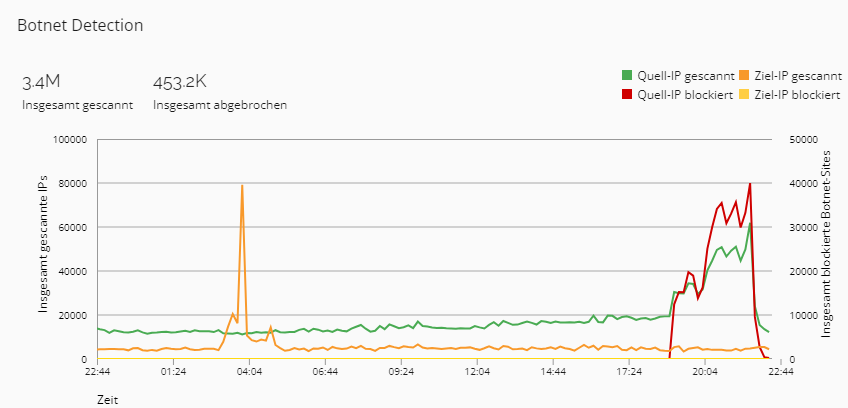Click the Insgesamt gescannt caption
The image size is (848, 408).
tap(77, 104)
